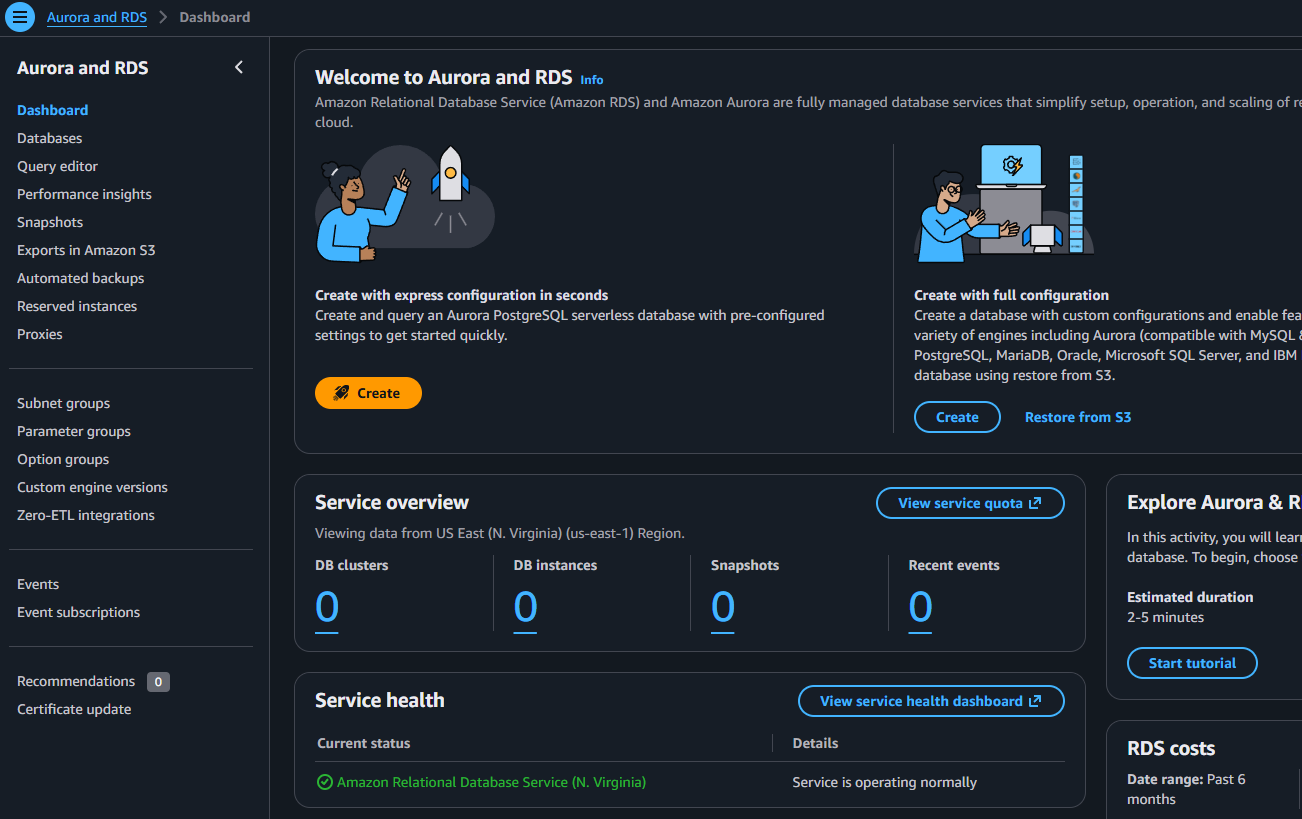Click View service health dashboard button
This screenshot has height=819, width=1302.
(x=931, y=701)
